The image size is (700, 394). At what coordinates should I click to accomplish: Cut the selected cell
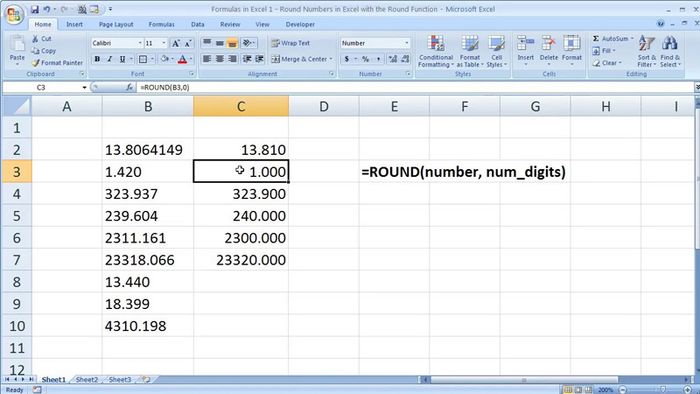click(x=42, y=39)
